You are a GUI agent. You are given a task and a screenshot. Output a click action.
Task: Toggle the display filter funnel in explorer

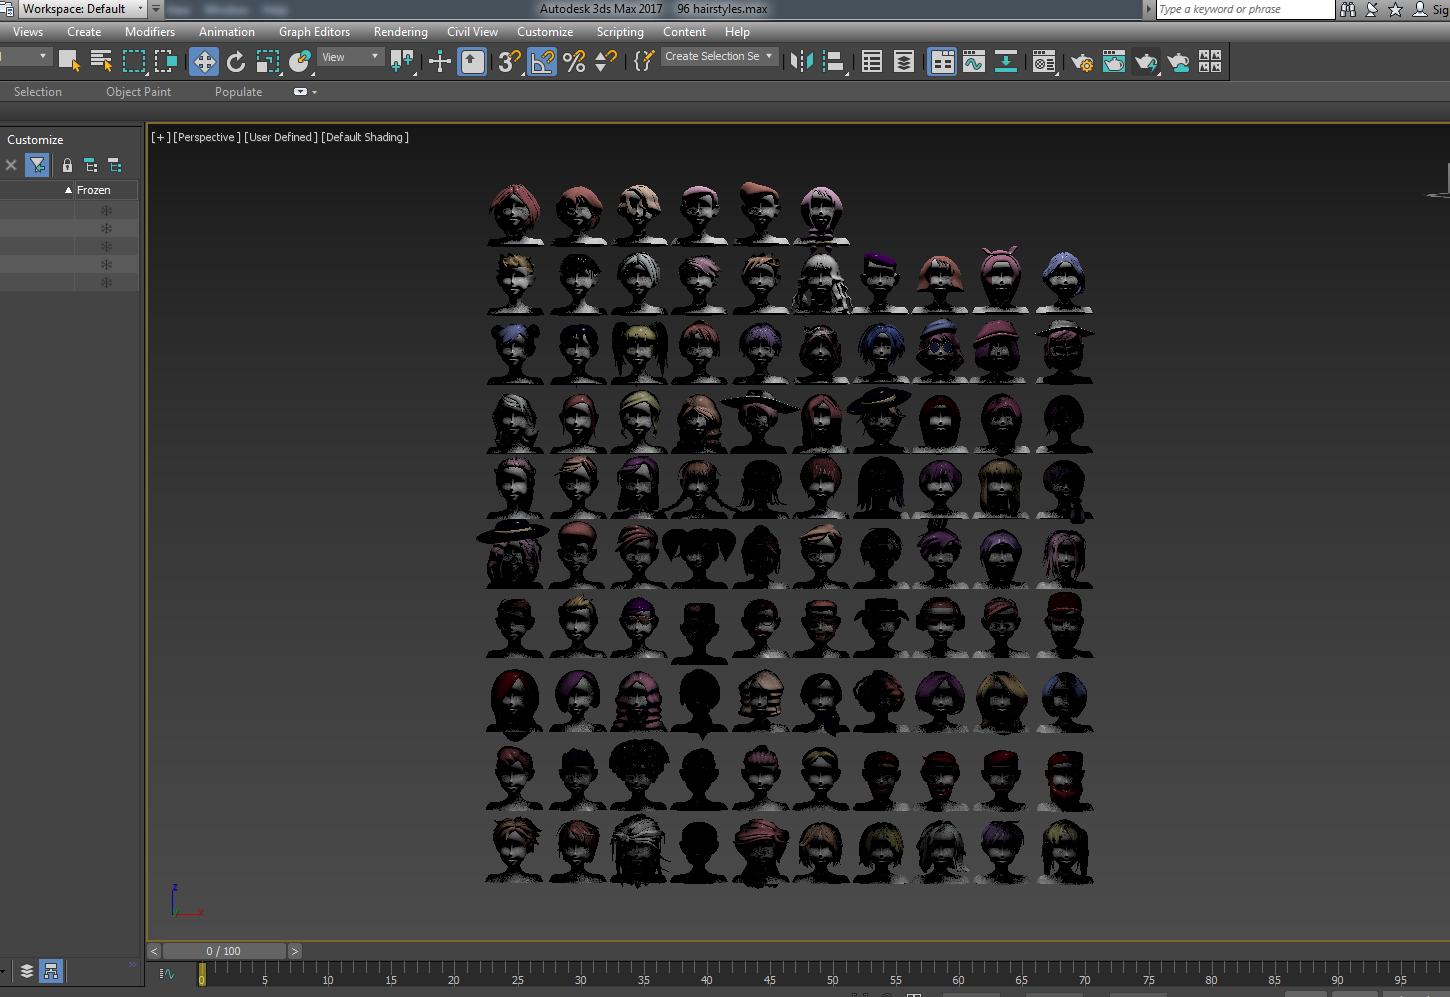(37, 165)
